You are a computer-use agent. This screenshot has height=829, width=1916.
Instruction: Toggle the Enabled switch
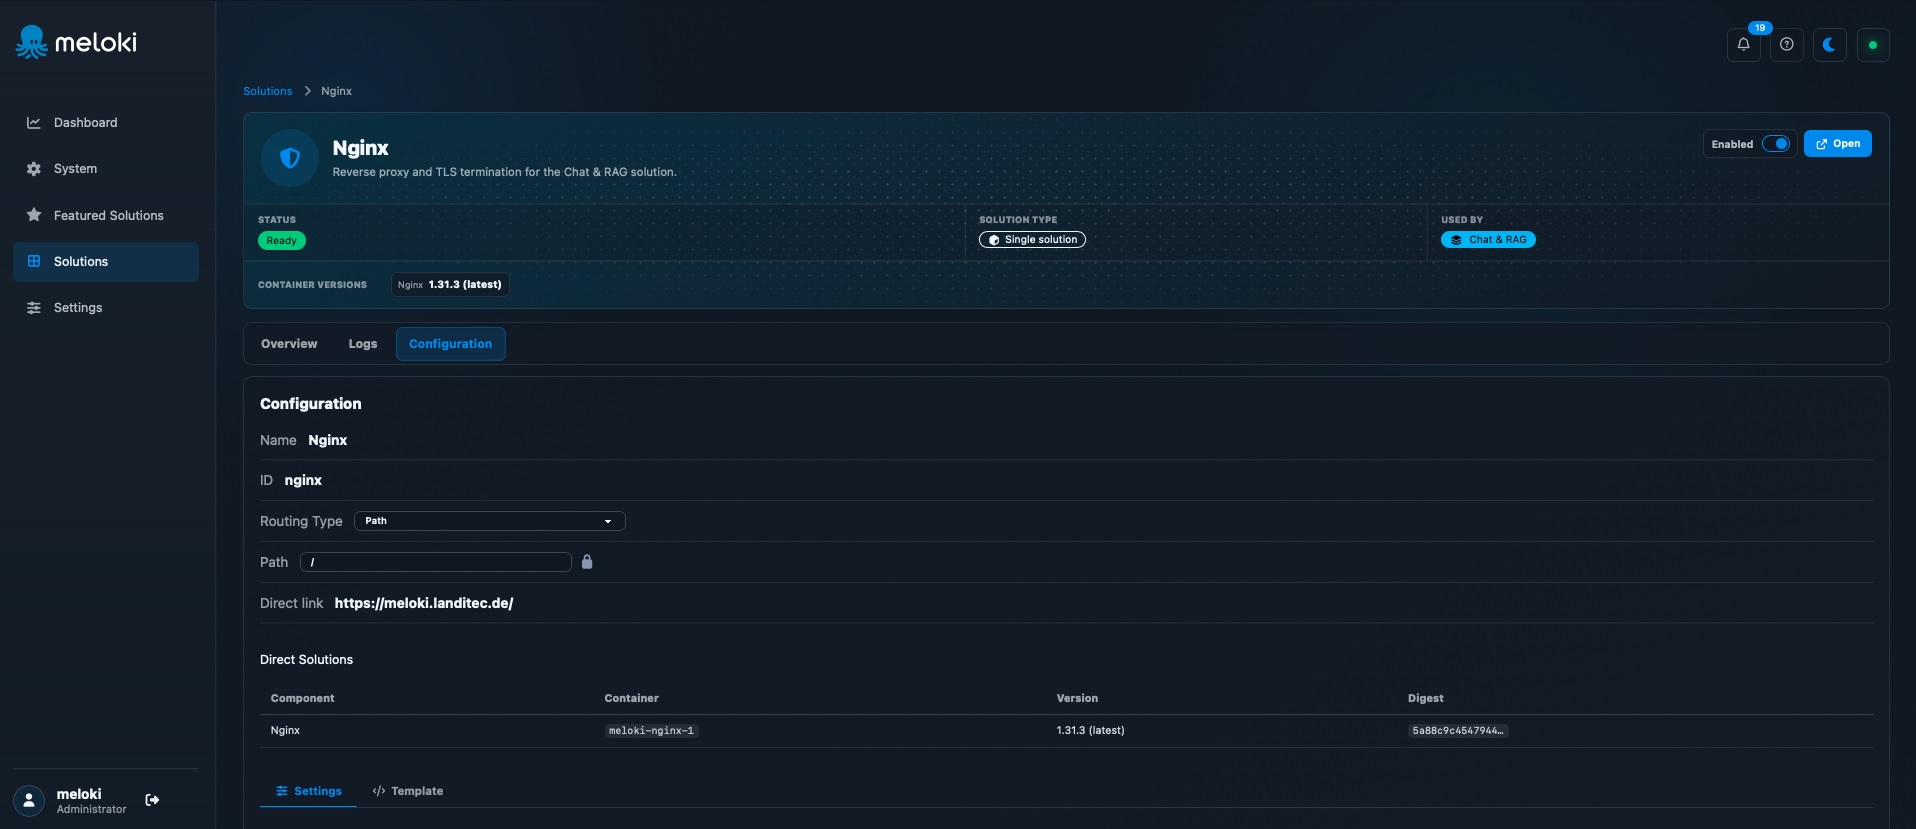1776,144
